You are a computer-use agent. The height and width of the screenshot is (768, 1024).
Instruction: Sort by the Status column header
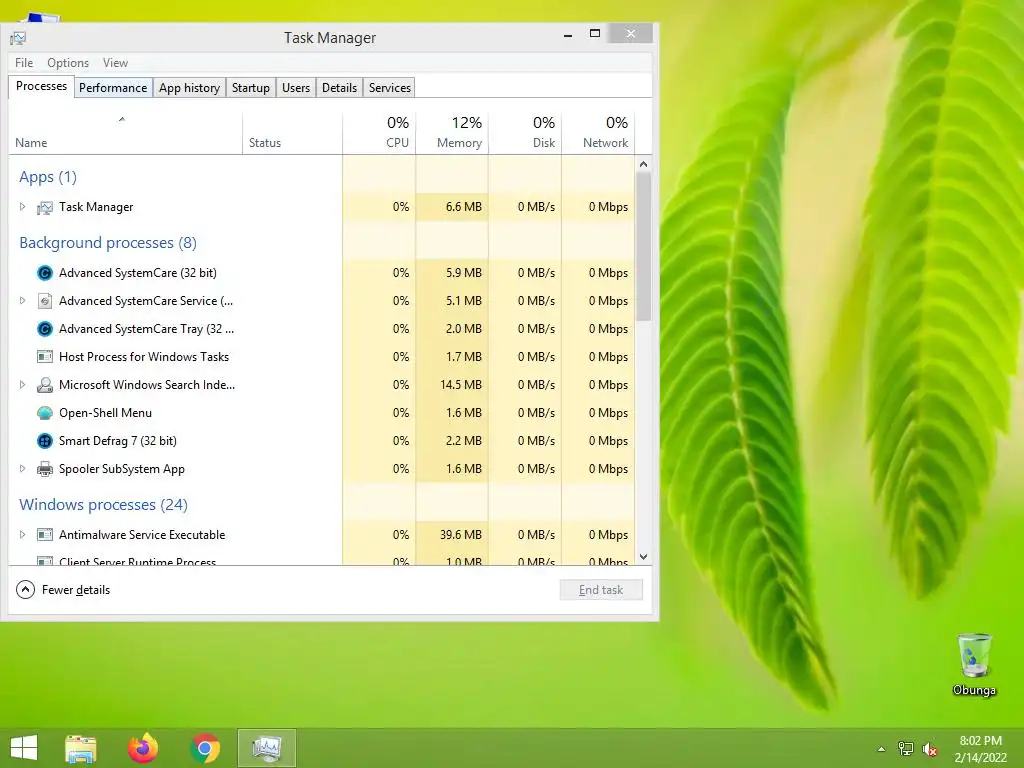pos(293,134)
